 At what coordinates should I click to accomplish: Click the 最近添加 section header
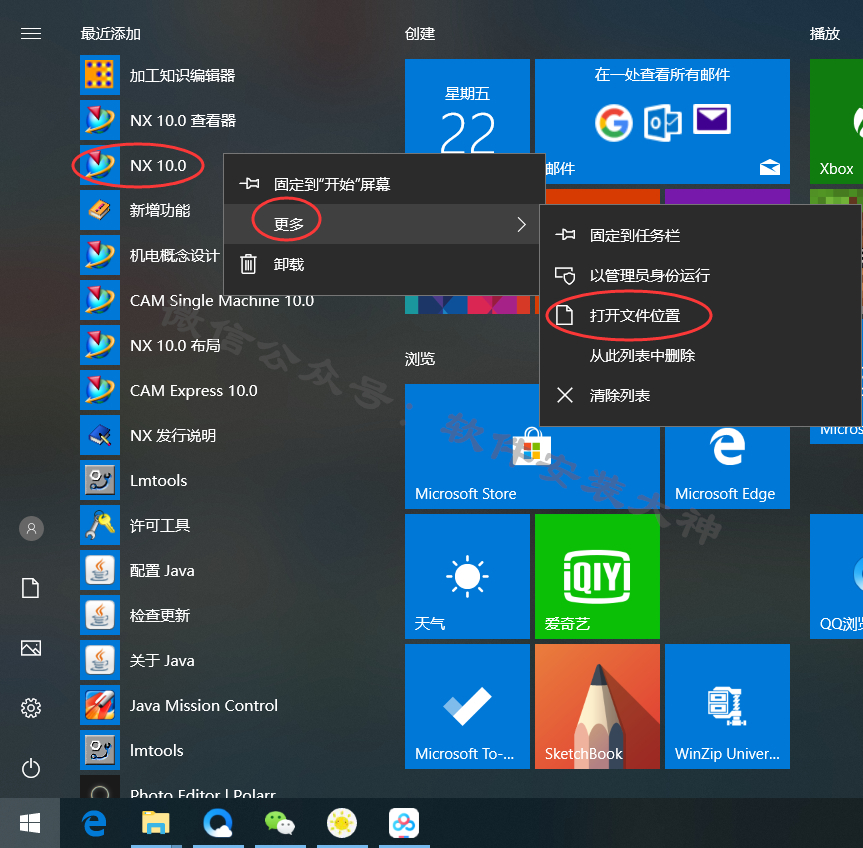pyautogui.click(x=111, y=34)
